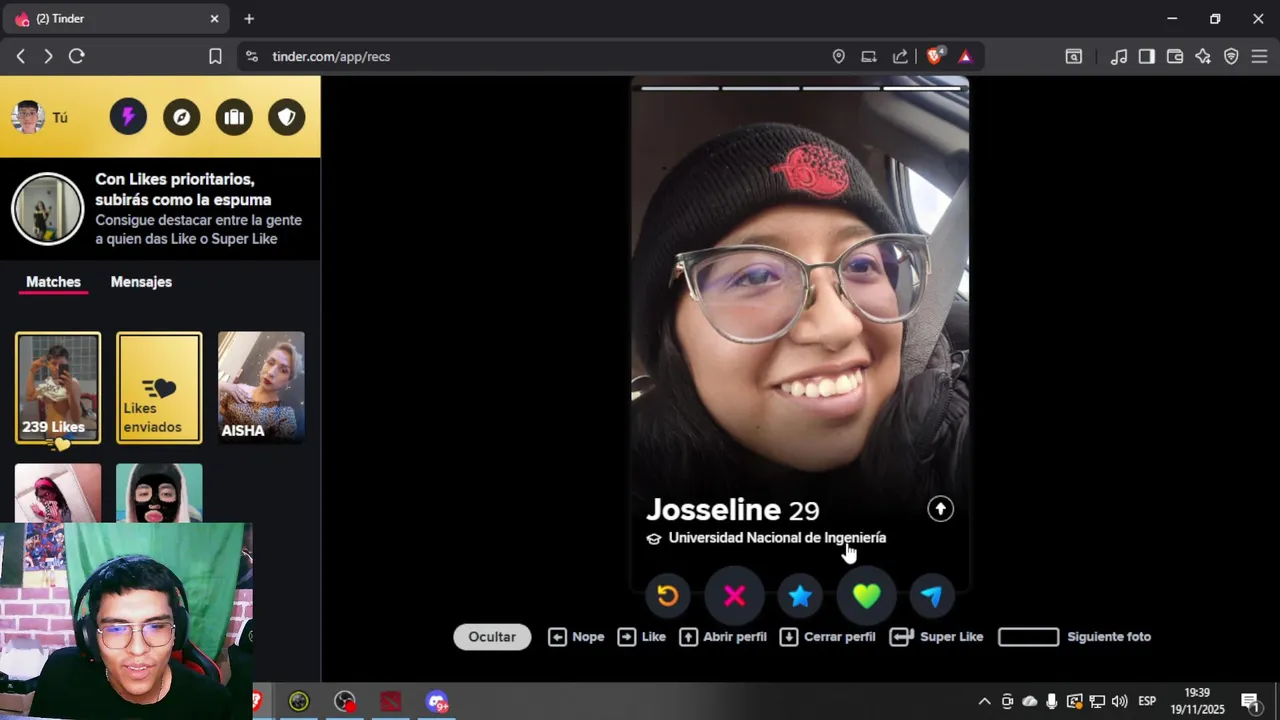Click the Siguiente foto spacebar hint
1280x720 pixels.
[x=1075, y=637]
